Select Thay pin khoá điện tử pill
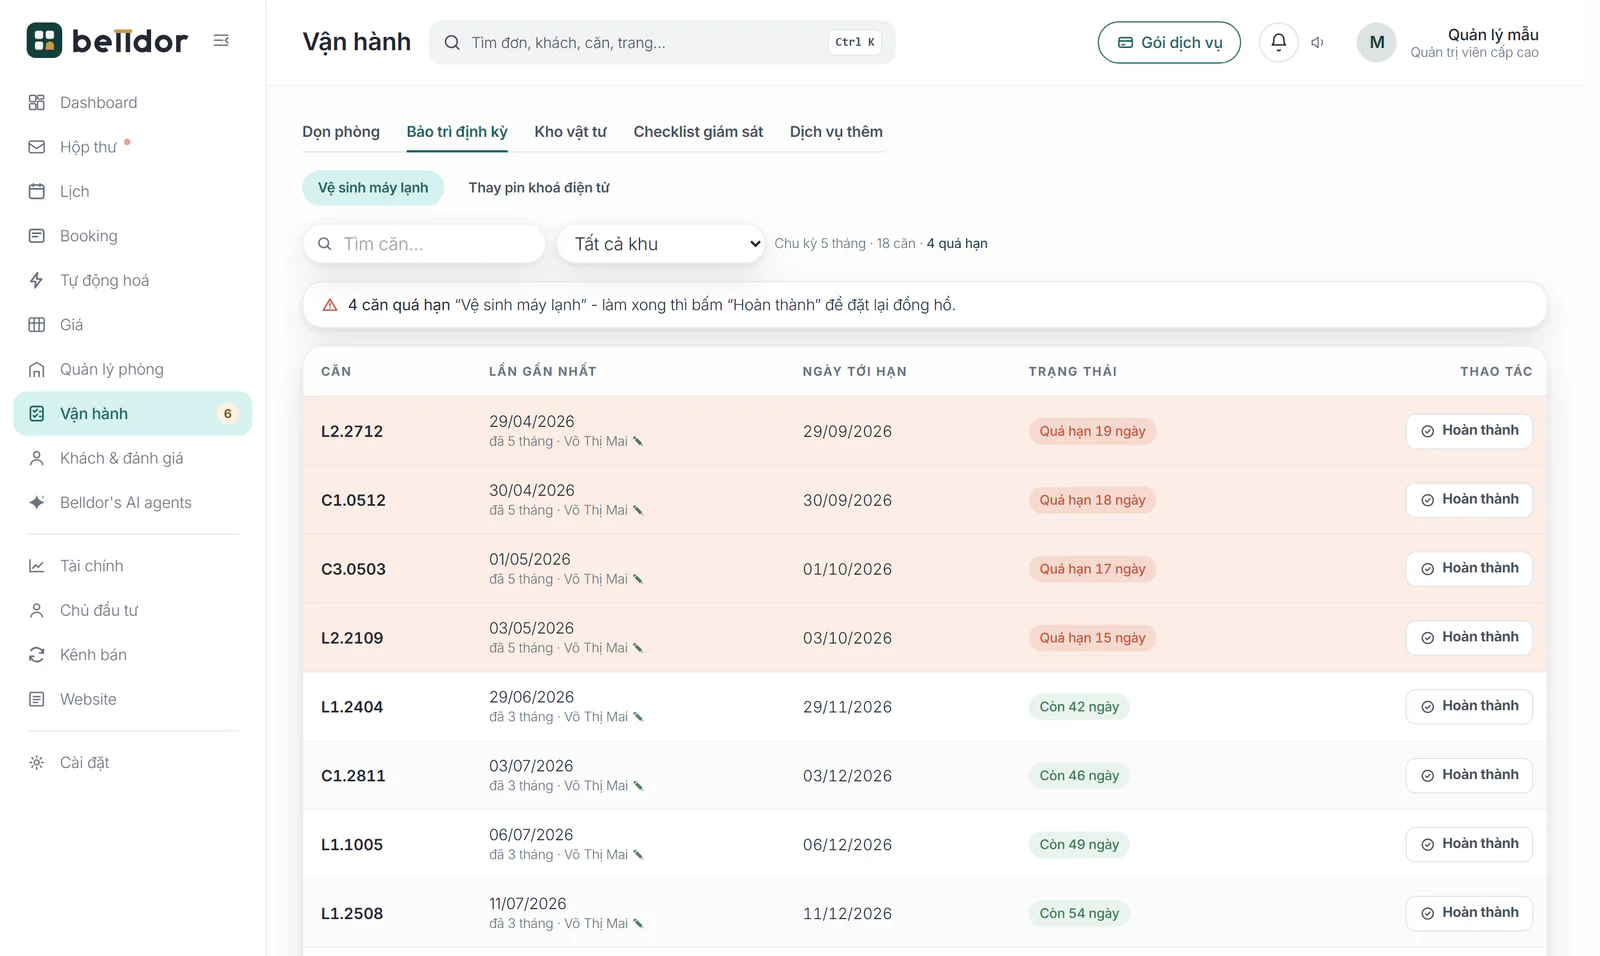The image size is (1600, 956). pos(539,188)
